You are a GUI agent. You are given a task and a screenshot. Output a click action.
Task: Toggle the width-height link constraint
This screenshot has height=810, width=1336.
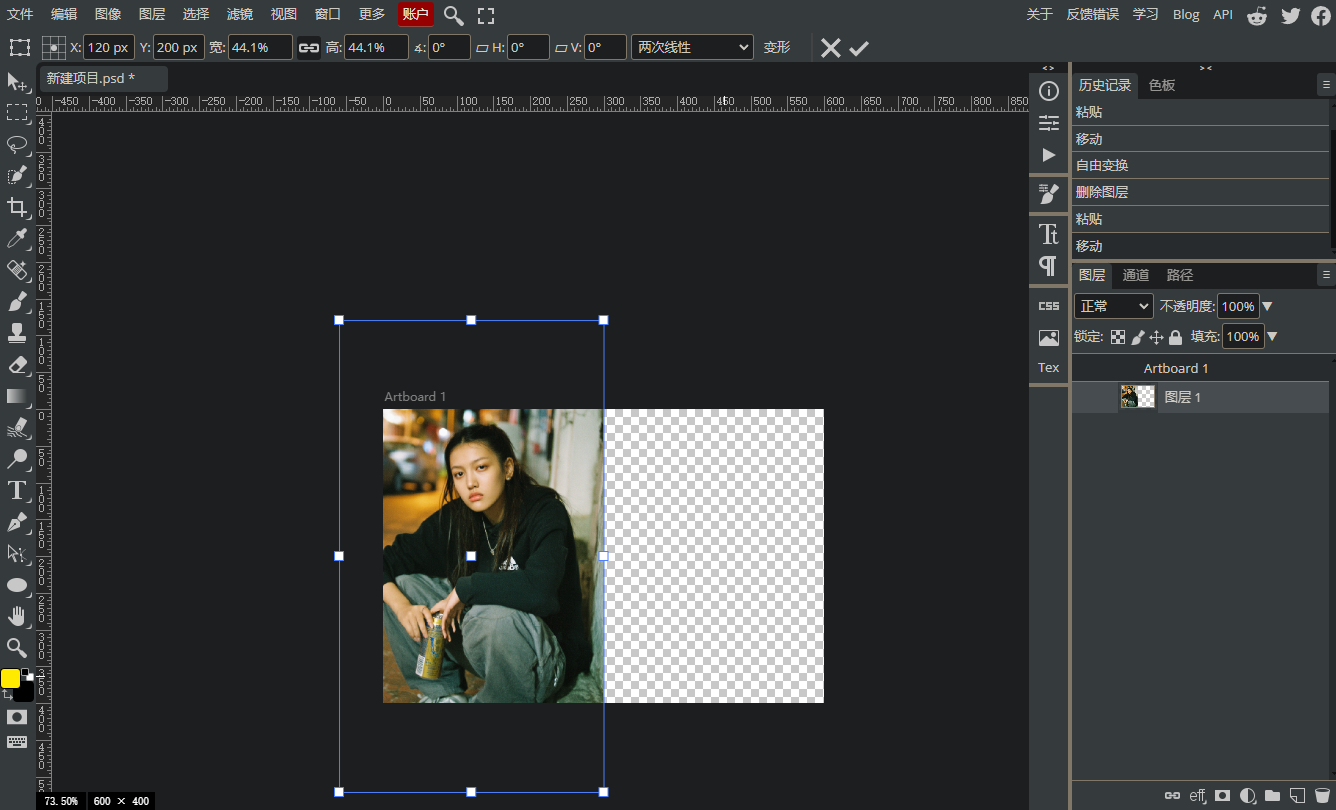pyautogui.click(x=309, y=47)
